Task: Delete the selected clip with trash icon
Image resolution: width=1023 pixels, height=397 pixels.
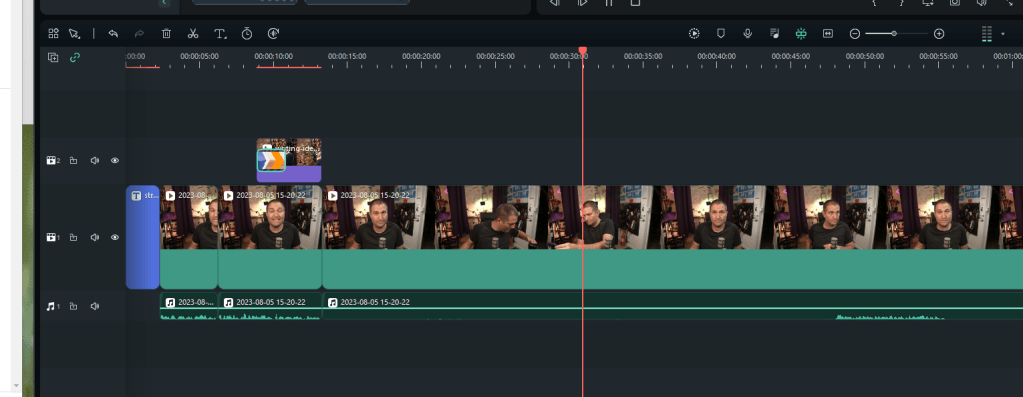Action: coord(166,33)
